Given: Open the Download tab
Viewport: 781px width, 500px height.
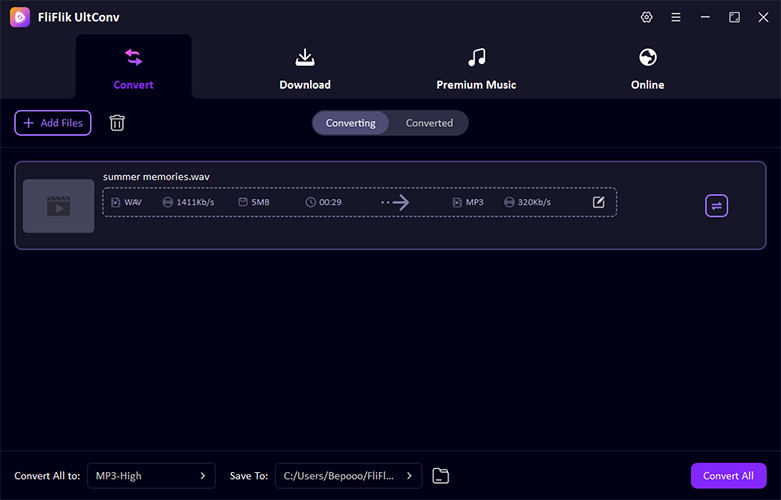Looking at the screenshot, I should (305, 68).
